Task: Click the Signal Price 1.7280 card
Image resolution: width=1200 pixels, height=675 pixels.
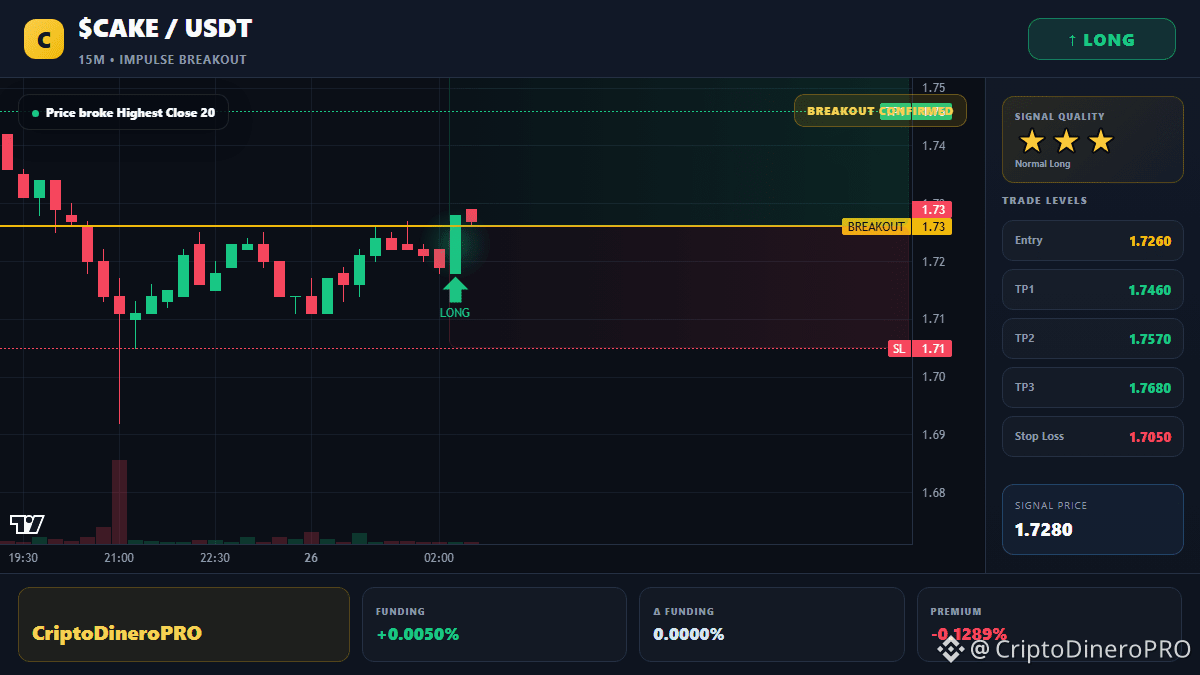Action: [1093, 519]
